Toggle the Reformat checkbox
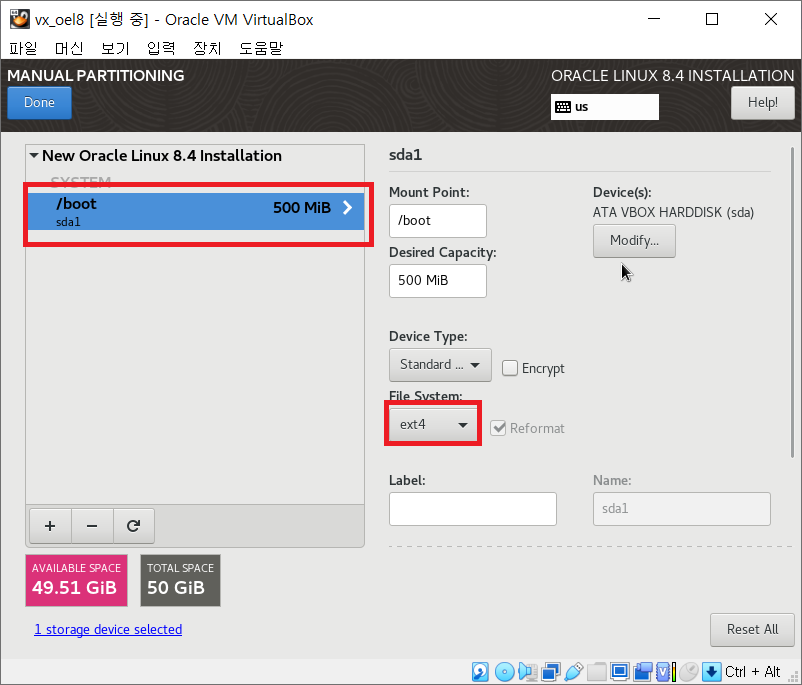 pyautogui.click(x=498, y=428)
